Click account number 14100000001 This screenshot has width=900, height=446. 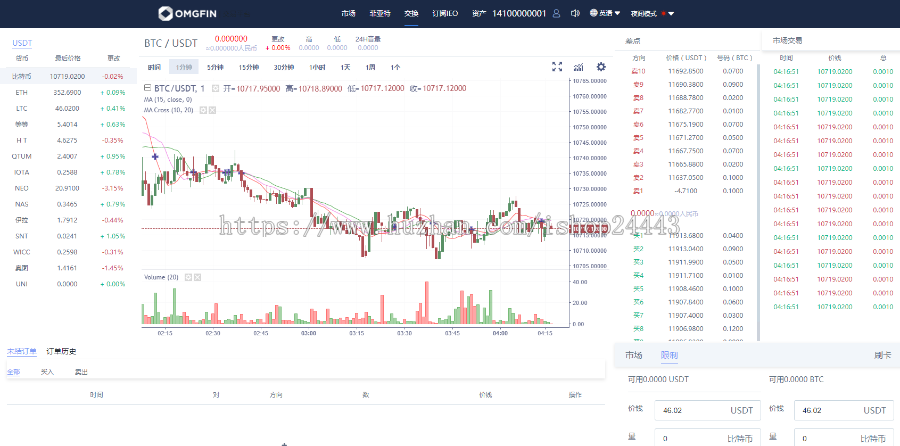[x=519, y=13]
